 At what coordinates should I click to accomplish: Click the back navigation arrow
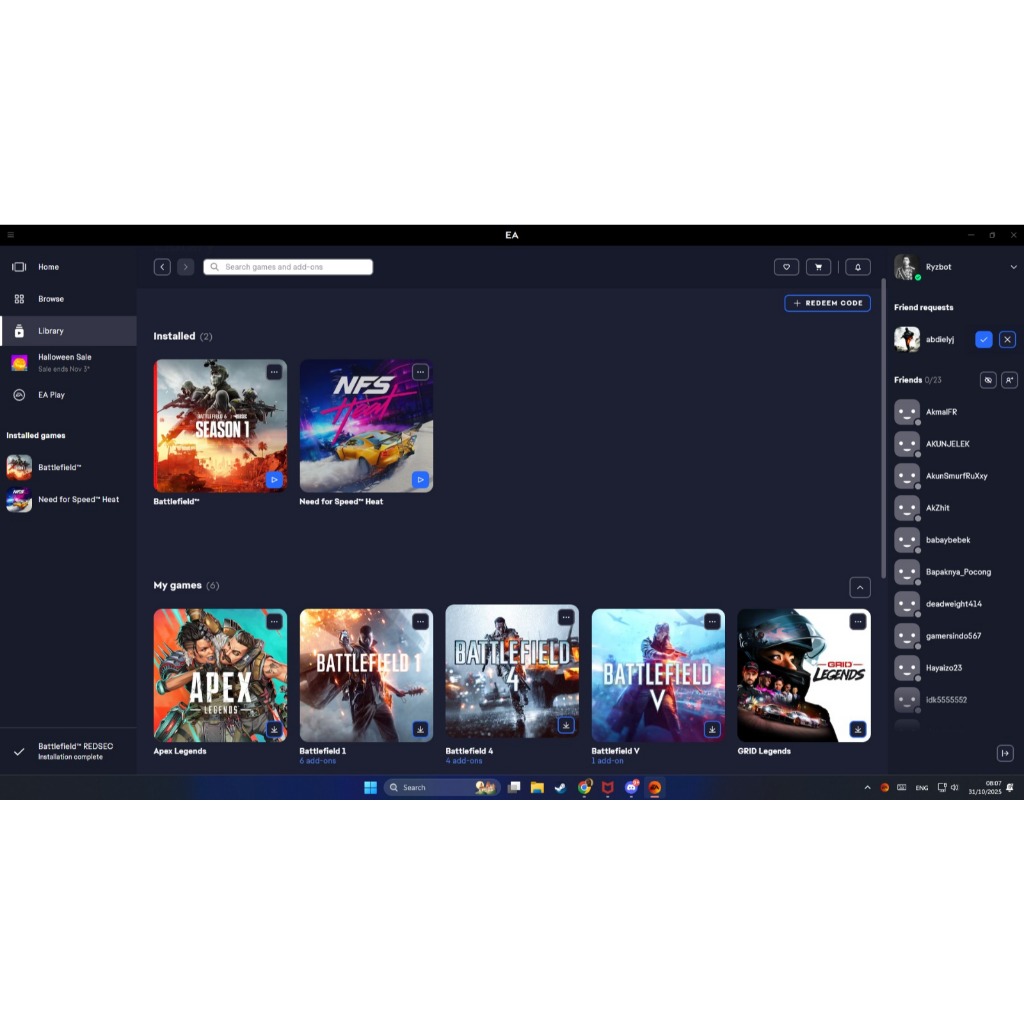[x=162, y=267]
